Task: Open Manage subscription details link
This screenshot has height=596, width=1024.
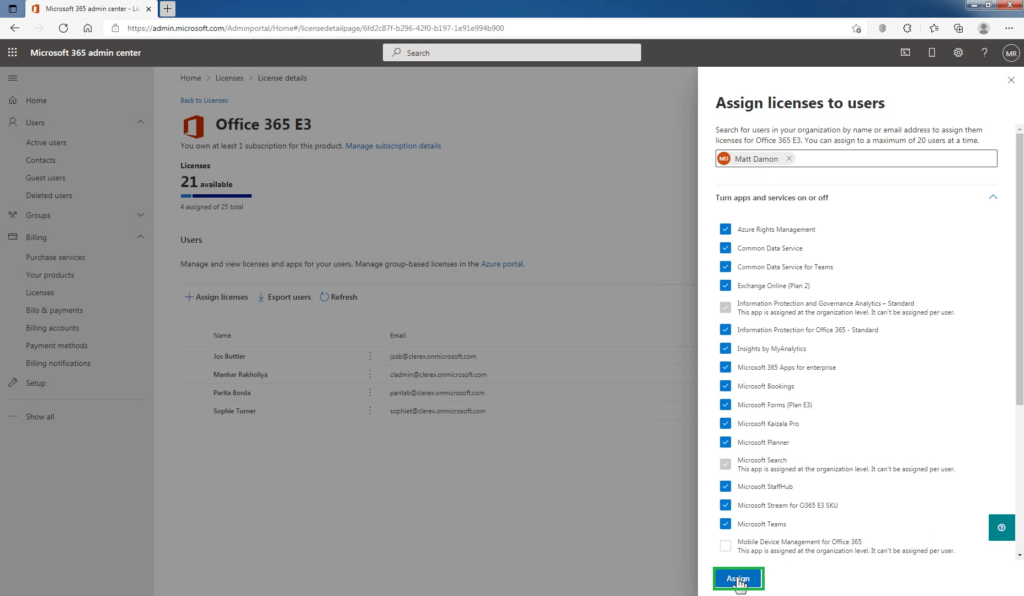Action: (393, 146)
